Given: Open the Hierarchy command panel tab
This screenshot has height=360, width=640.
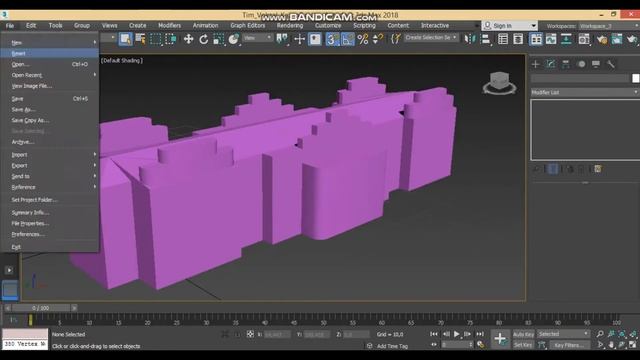Looking at the screenshot, I should pyautogui.click(x=566, y=64).
